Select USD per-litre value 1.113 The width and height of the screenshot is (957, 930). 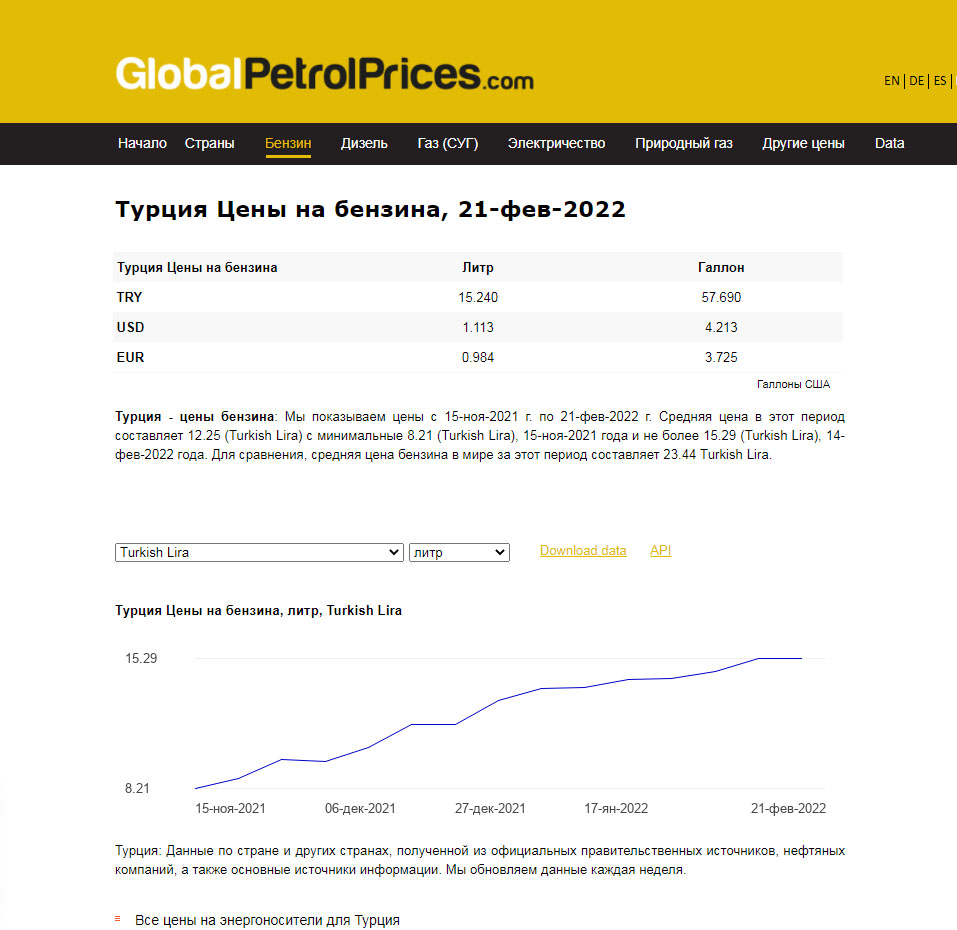(478, 327)
